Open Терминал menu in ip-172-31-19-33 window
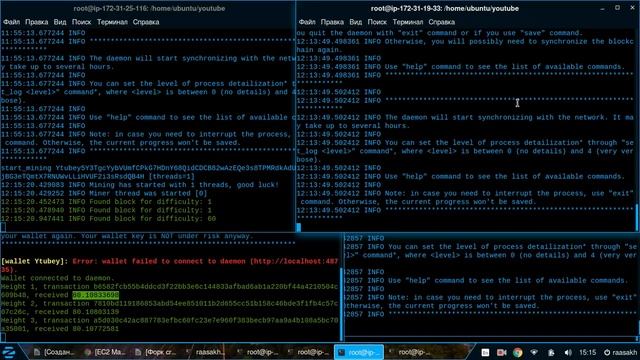 tap(407, 22)
